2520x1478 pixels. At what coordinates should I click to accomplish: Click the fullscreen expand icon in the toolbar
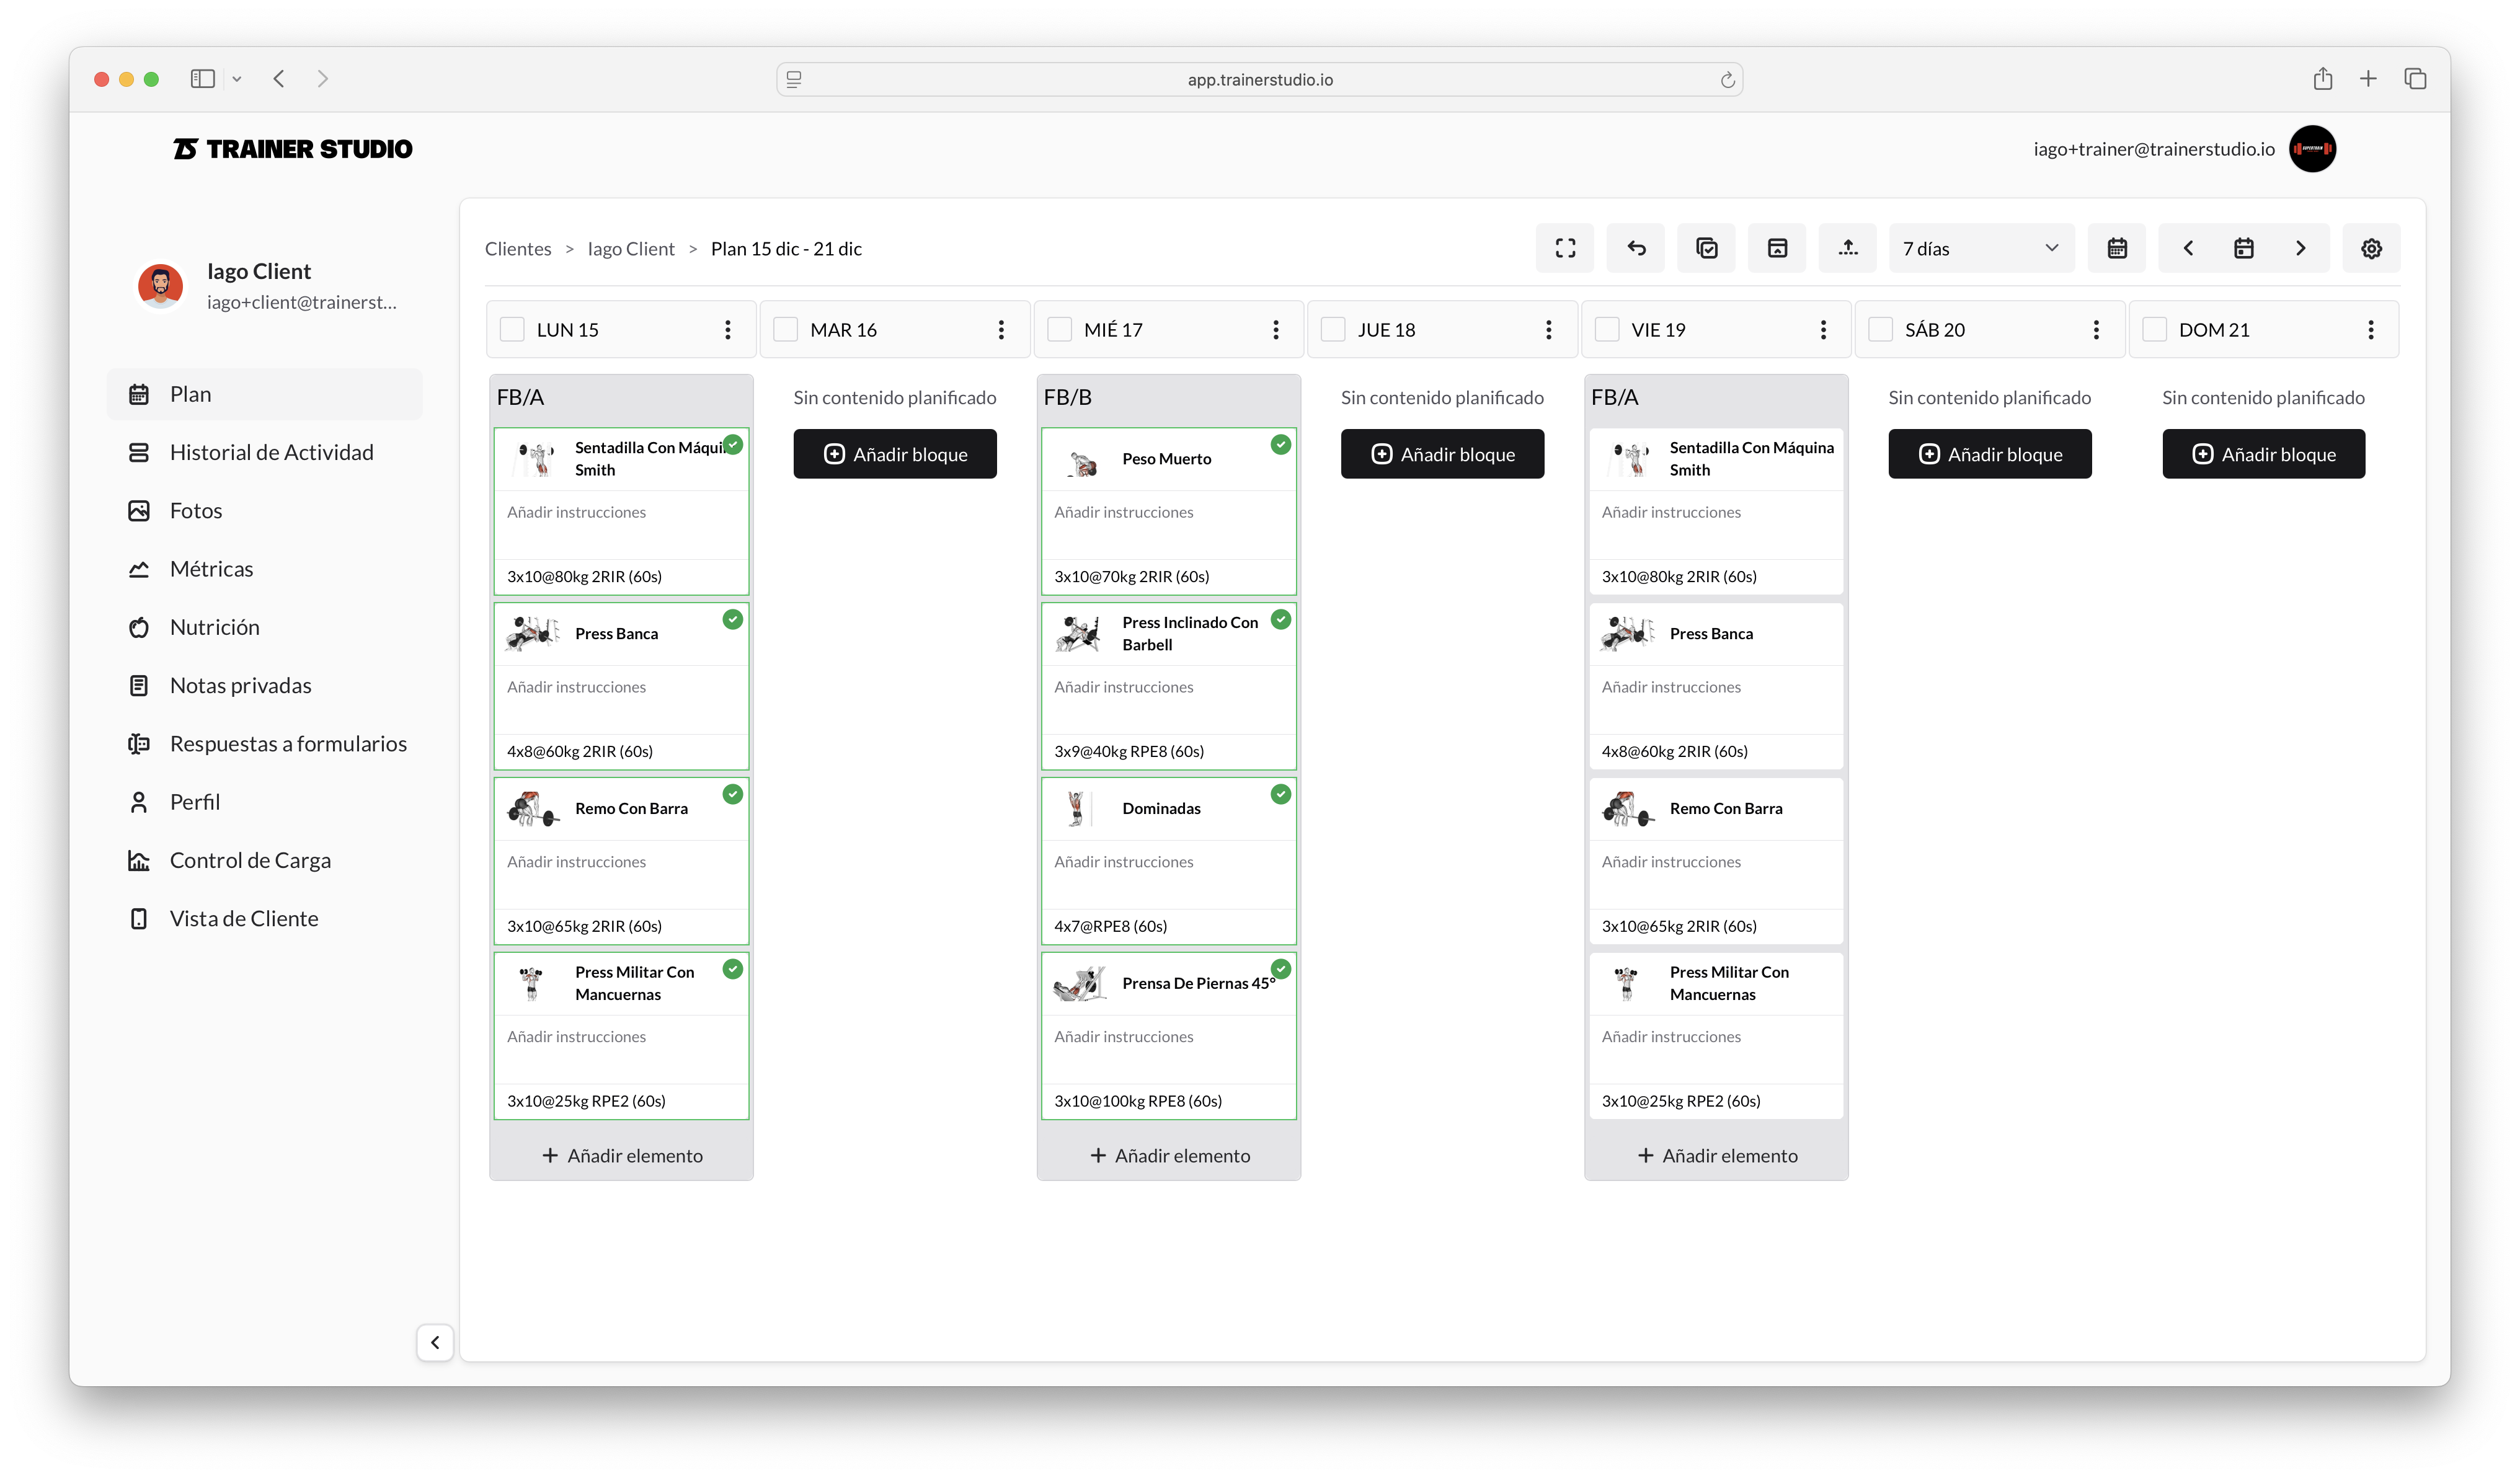tap(1565, 248)
